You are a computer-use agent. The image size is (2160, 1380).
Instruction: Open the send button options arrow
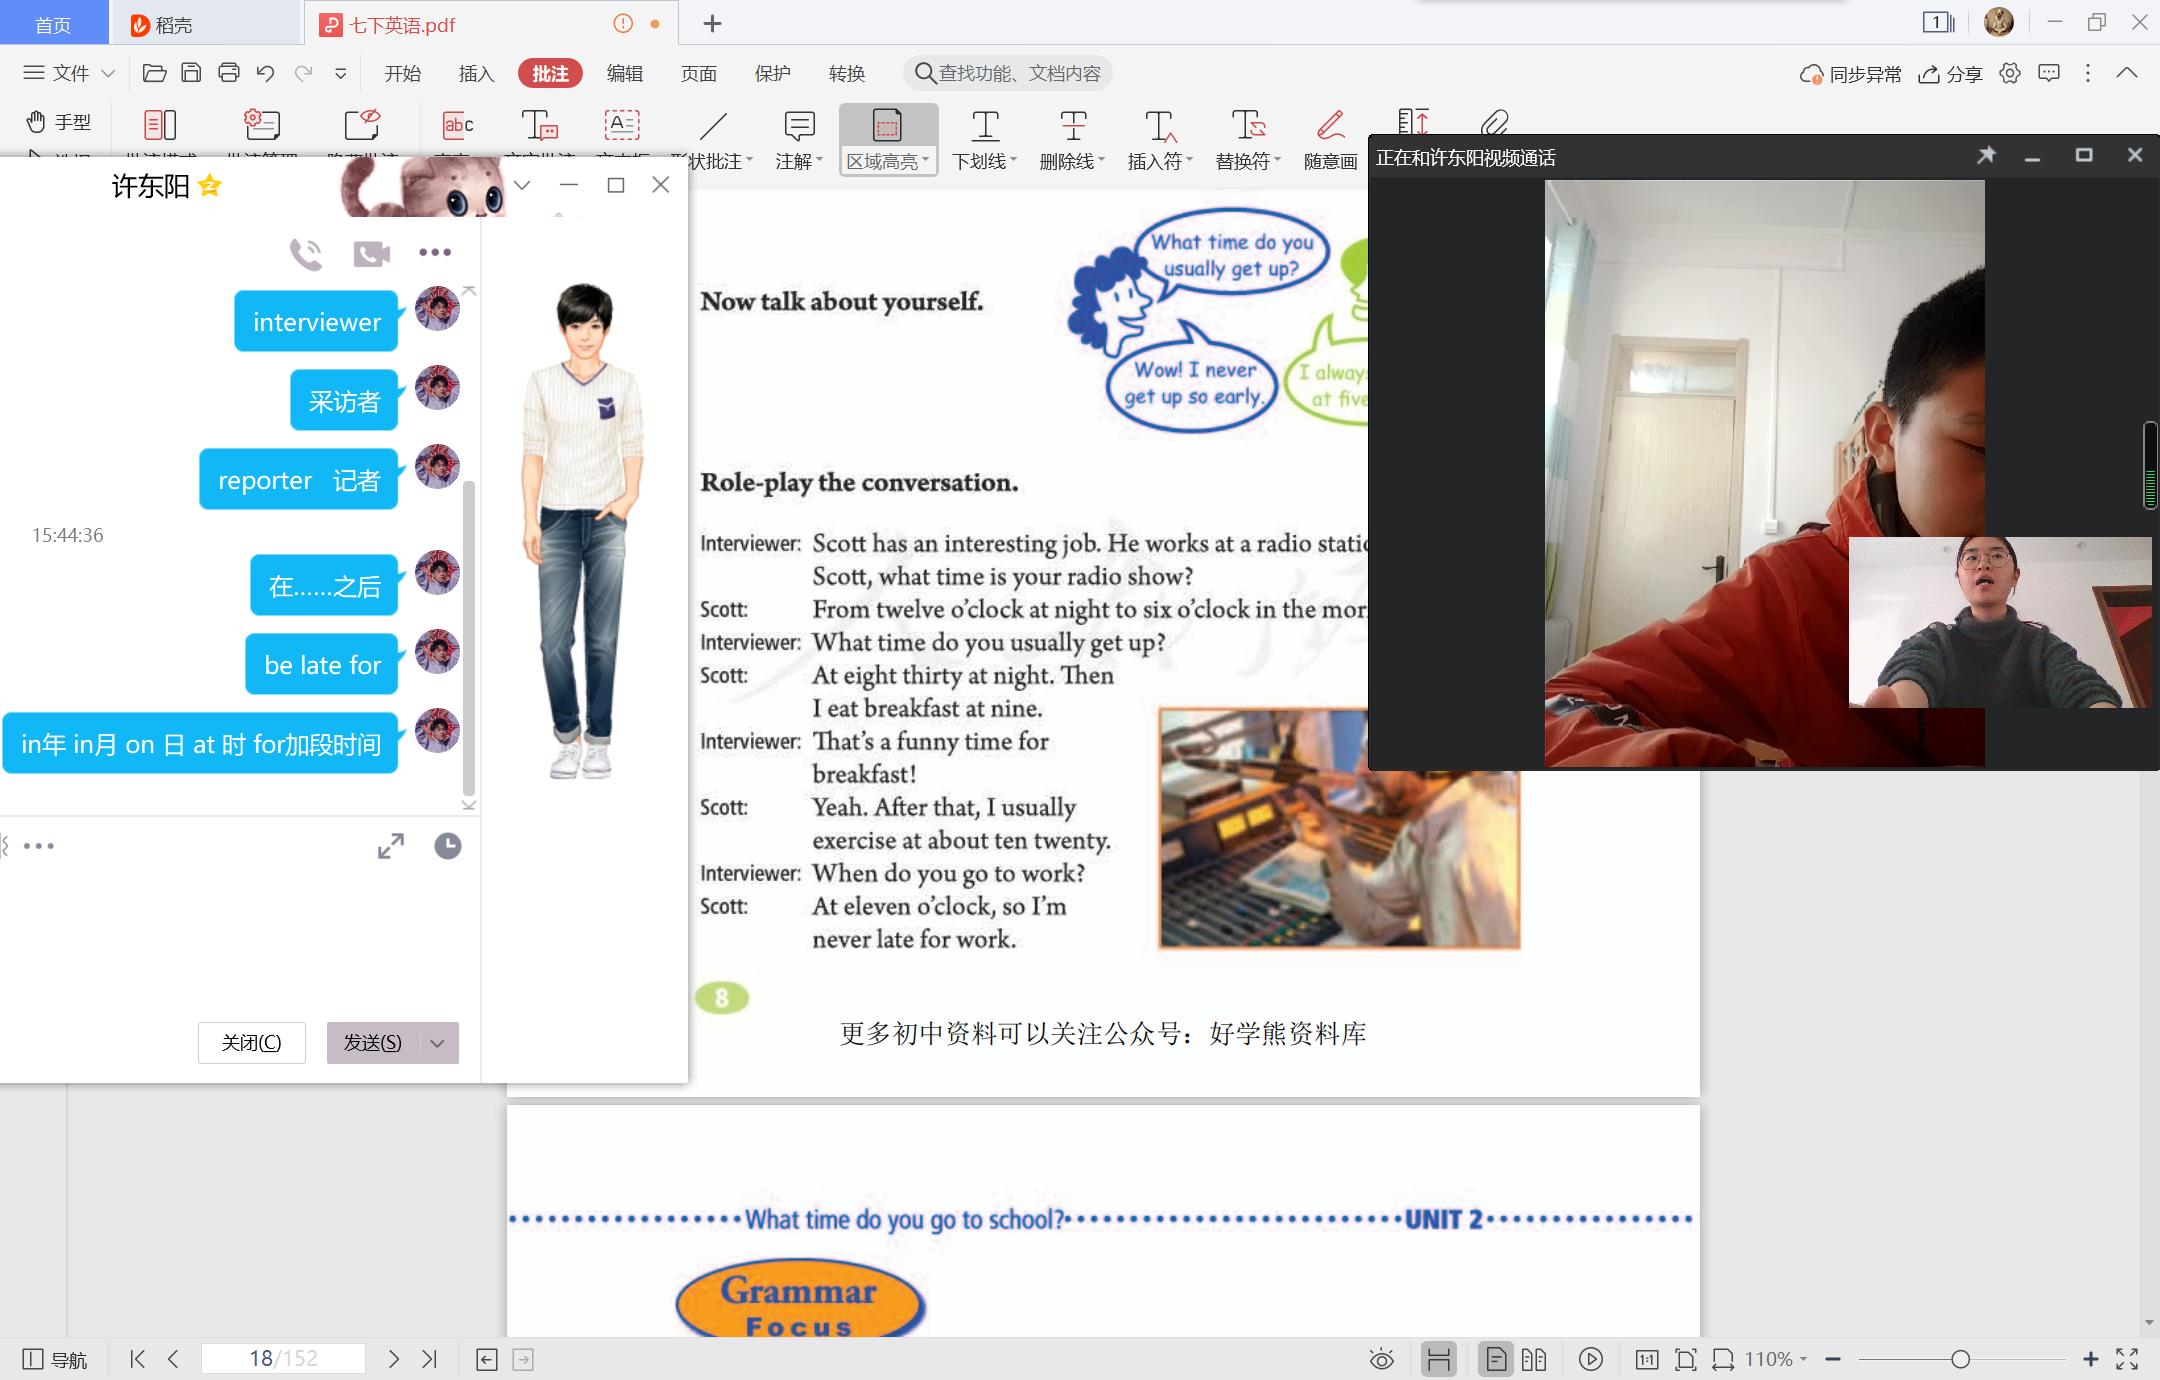pyautogui.click(x=438, y=1043)
